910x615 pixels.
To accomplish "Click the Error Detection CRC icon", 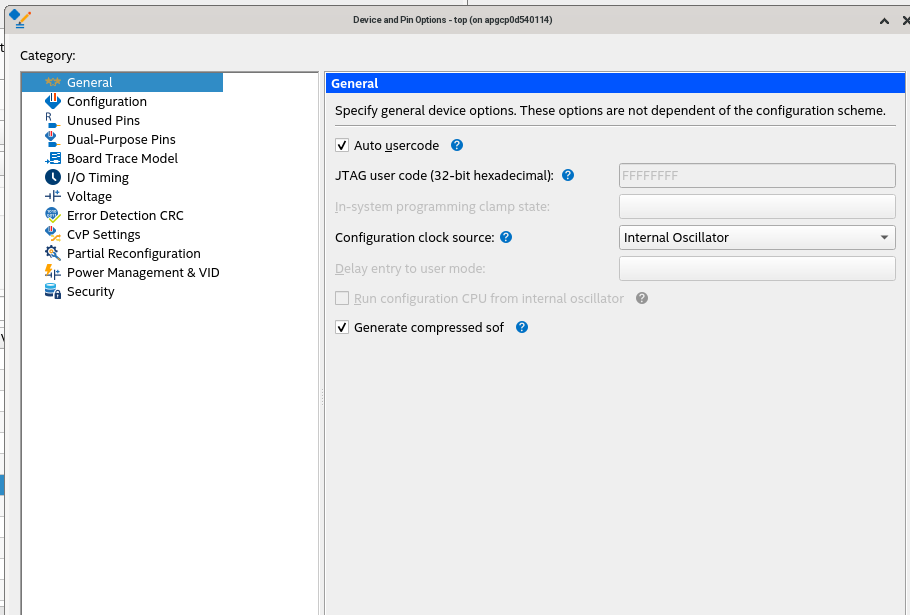I will coord(53,215).
